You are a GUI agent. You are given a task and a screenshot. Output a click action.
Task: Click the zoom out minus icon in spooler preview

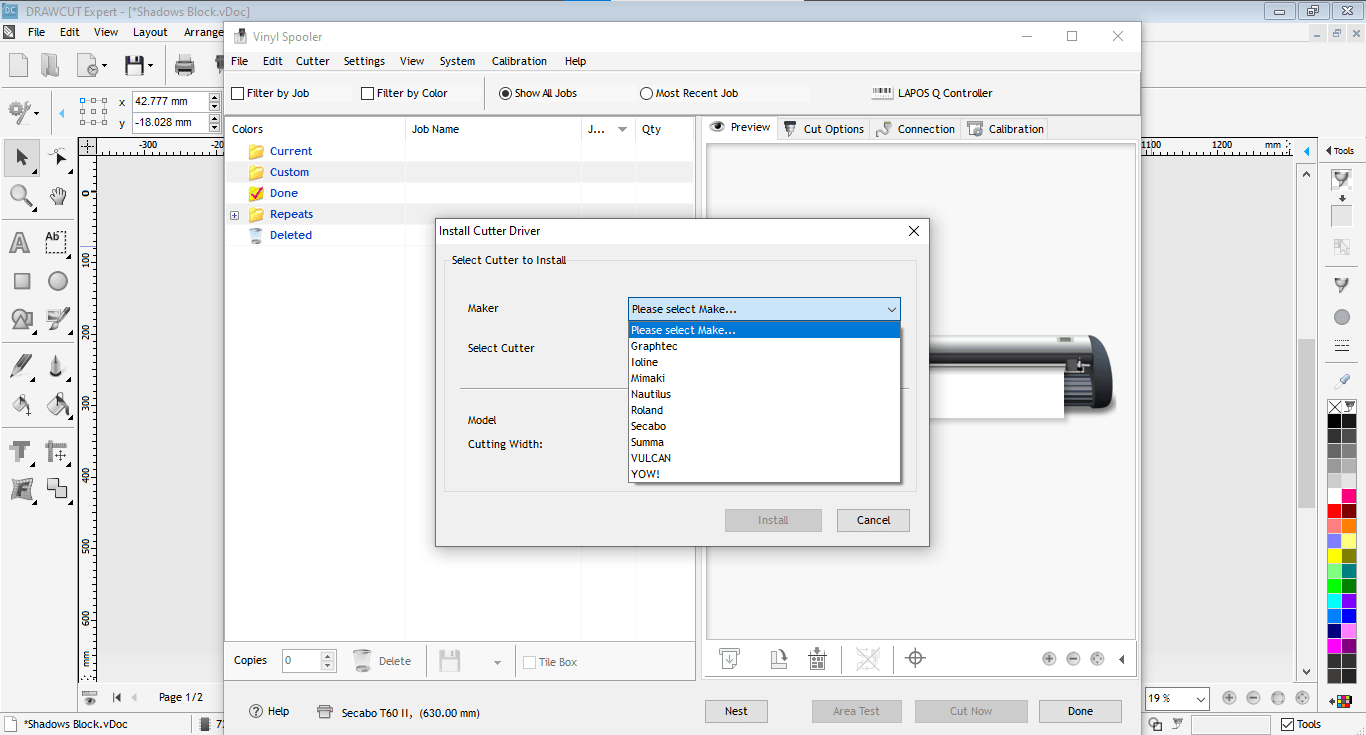coord(1073,659)
